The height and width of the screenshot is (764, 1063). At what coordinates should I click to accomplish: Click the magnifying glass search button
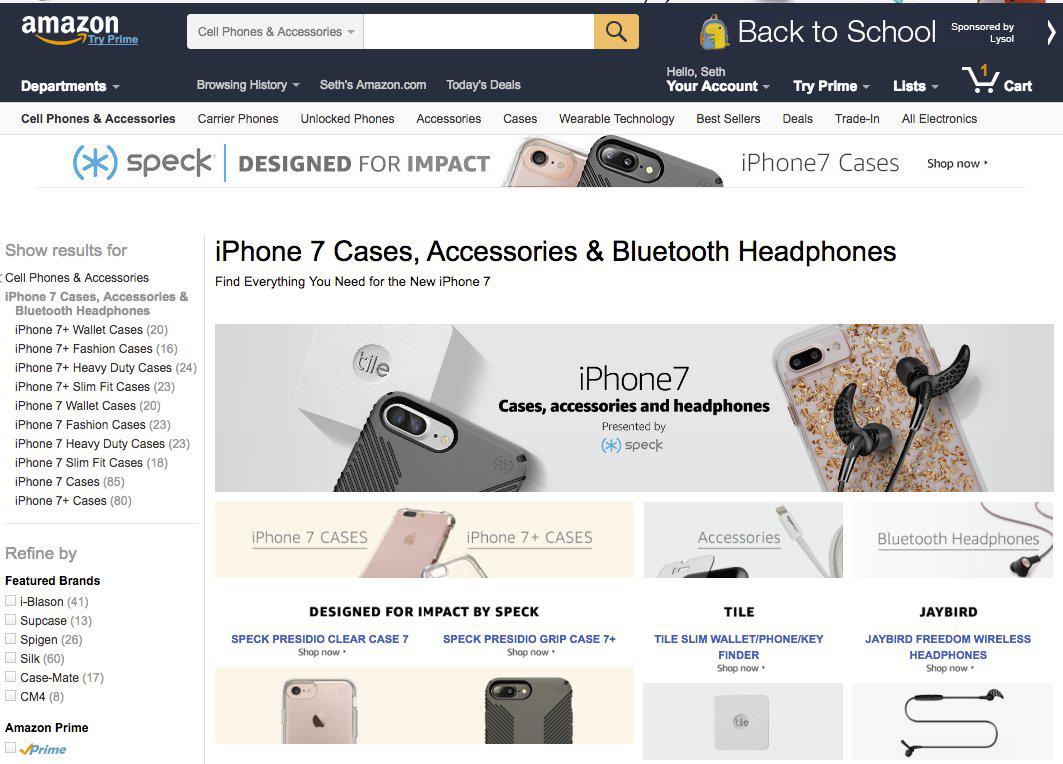[616, 32]
